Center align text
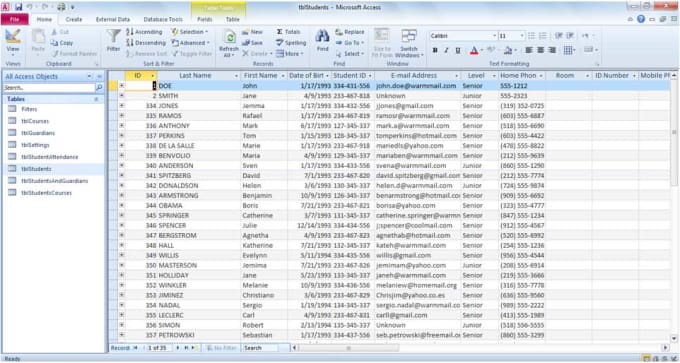This screenshot has height=363, width=680. point(540,50)
